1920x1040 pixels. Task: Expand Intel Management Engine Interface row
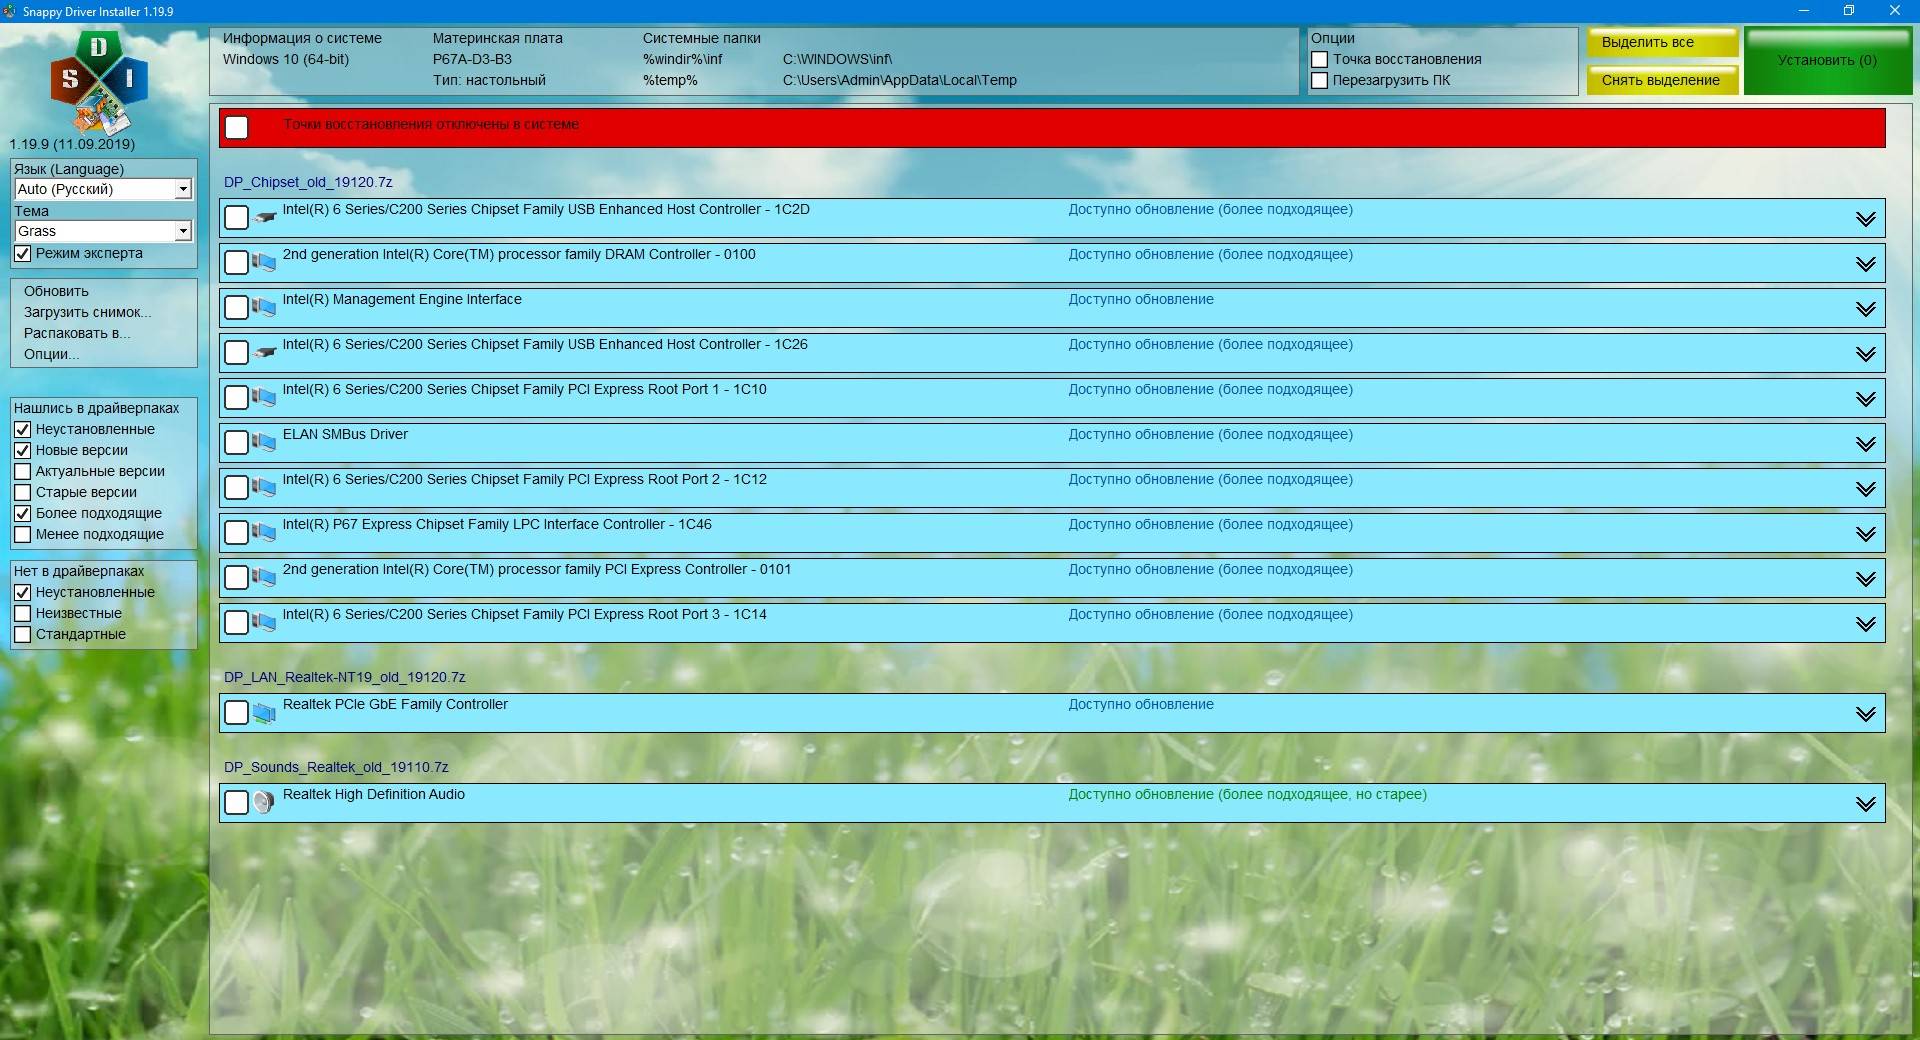[x=1865, y=309]
